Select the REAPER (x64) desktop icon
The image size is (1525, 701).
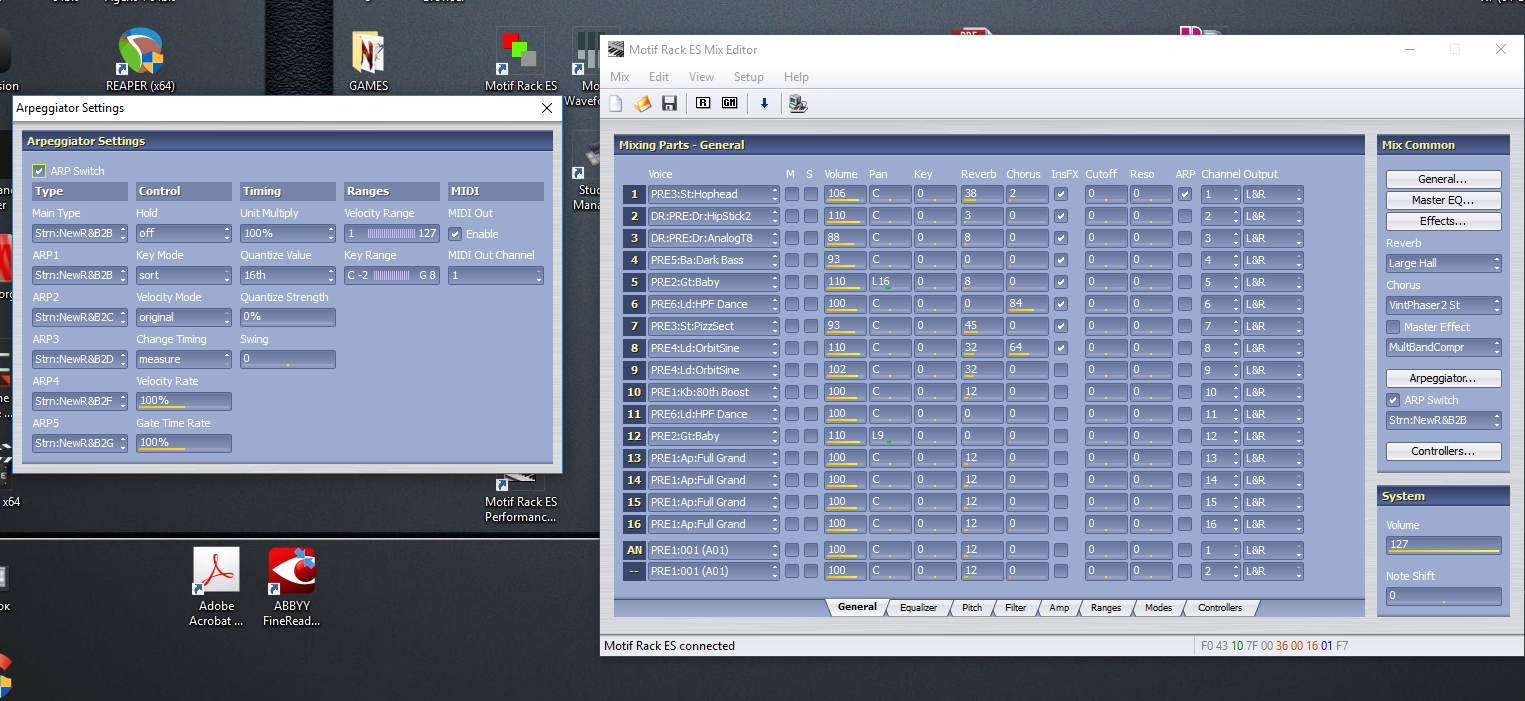(x=140, y=60)
